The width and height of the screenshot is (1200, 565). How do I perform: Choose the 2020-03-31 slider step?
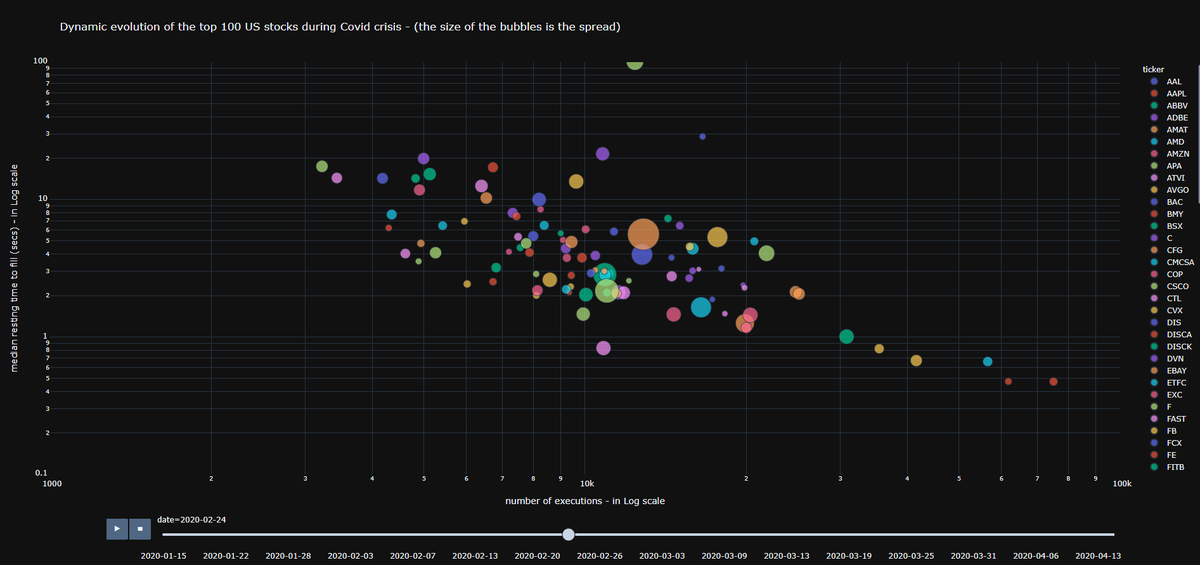pos(973,554)
